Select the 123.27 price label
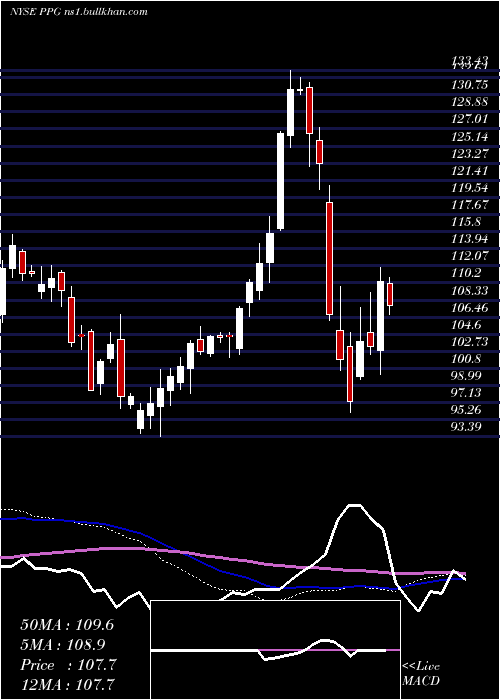This screenshot has height=700, width=500. click(469, 154)
